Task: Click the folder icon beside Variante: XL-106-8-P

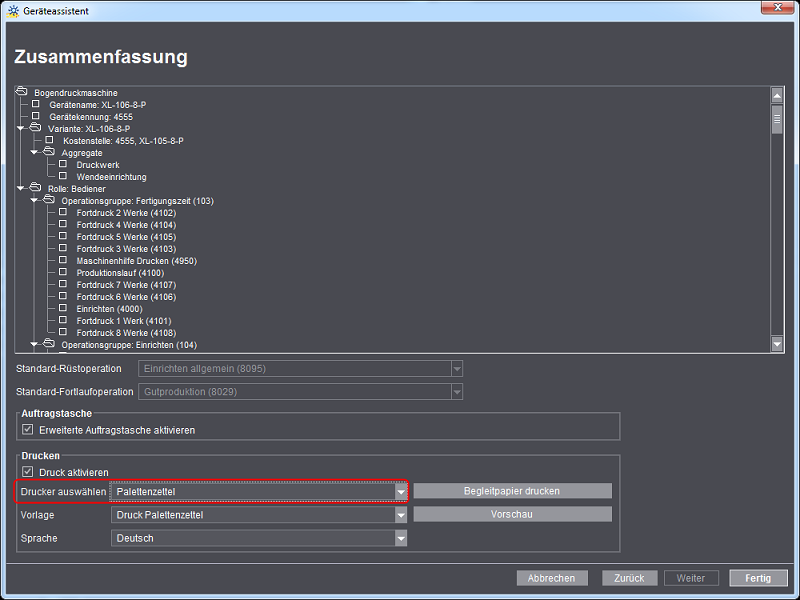Action: (x=36, y=128)
